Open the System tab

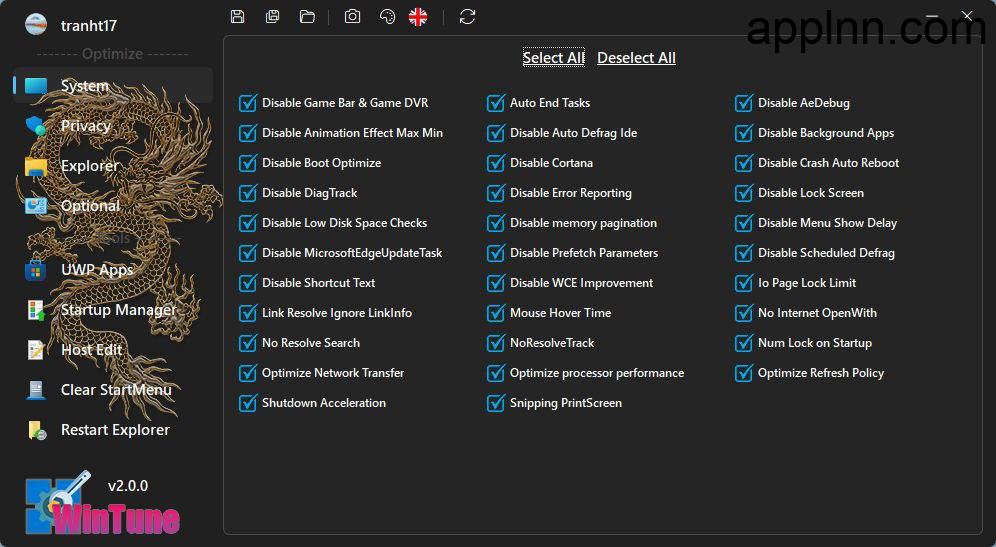(x=113, y=85)
